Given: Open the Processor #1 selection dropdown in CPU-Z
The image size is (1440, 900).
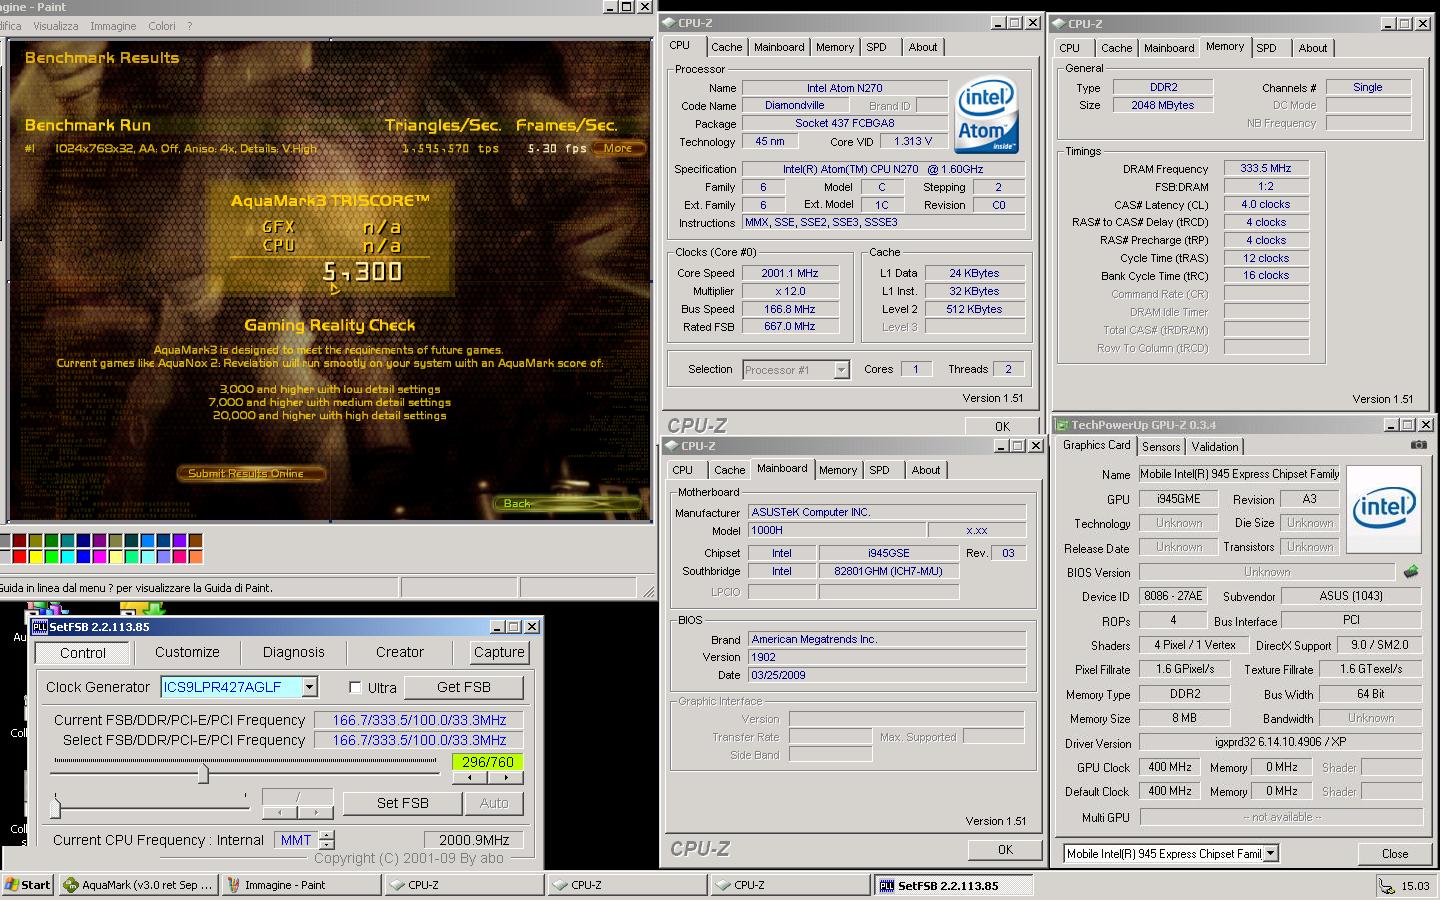Looking at the screenshot, I should tap(841, 370).
